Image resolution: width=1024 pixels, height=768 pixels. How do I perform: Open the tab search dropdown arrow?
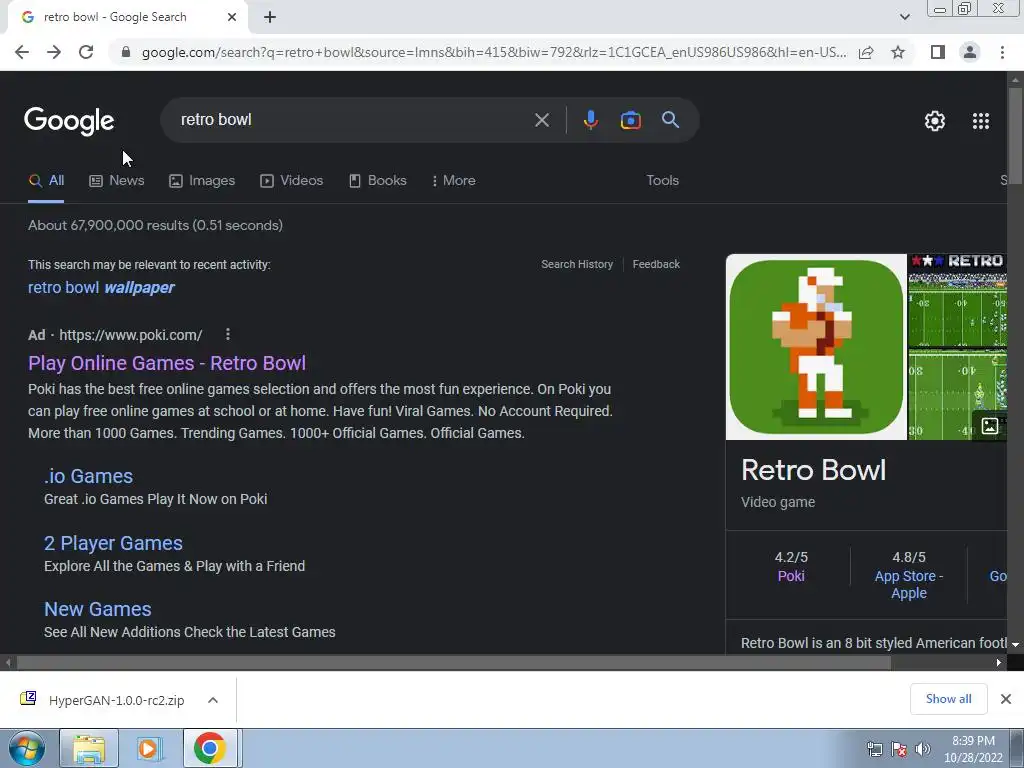pos(904,18)
